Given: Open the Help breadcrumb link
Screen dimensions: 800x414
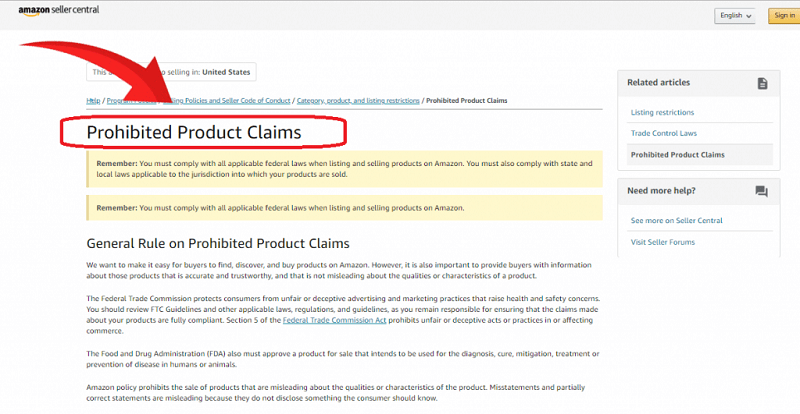Looking at the screenshot, I should (93, 101).
